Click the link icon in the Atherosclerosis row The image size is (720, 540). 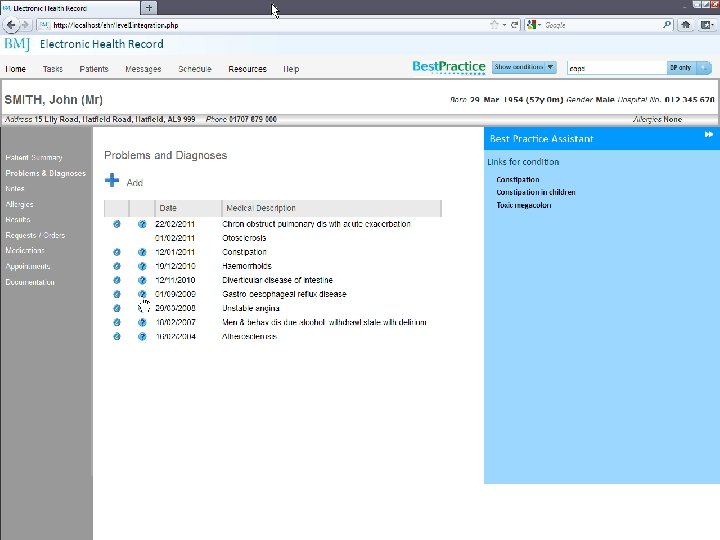117,337
